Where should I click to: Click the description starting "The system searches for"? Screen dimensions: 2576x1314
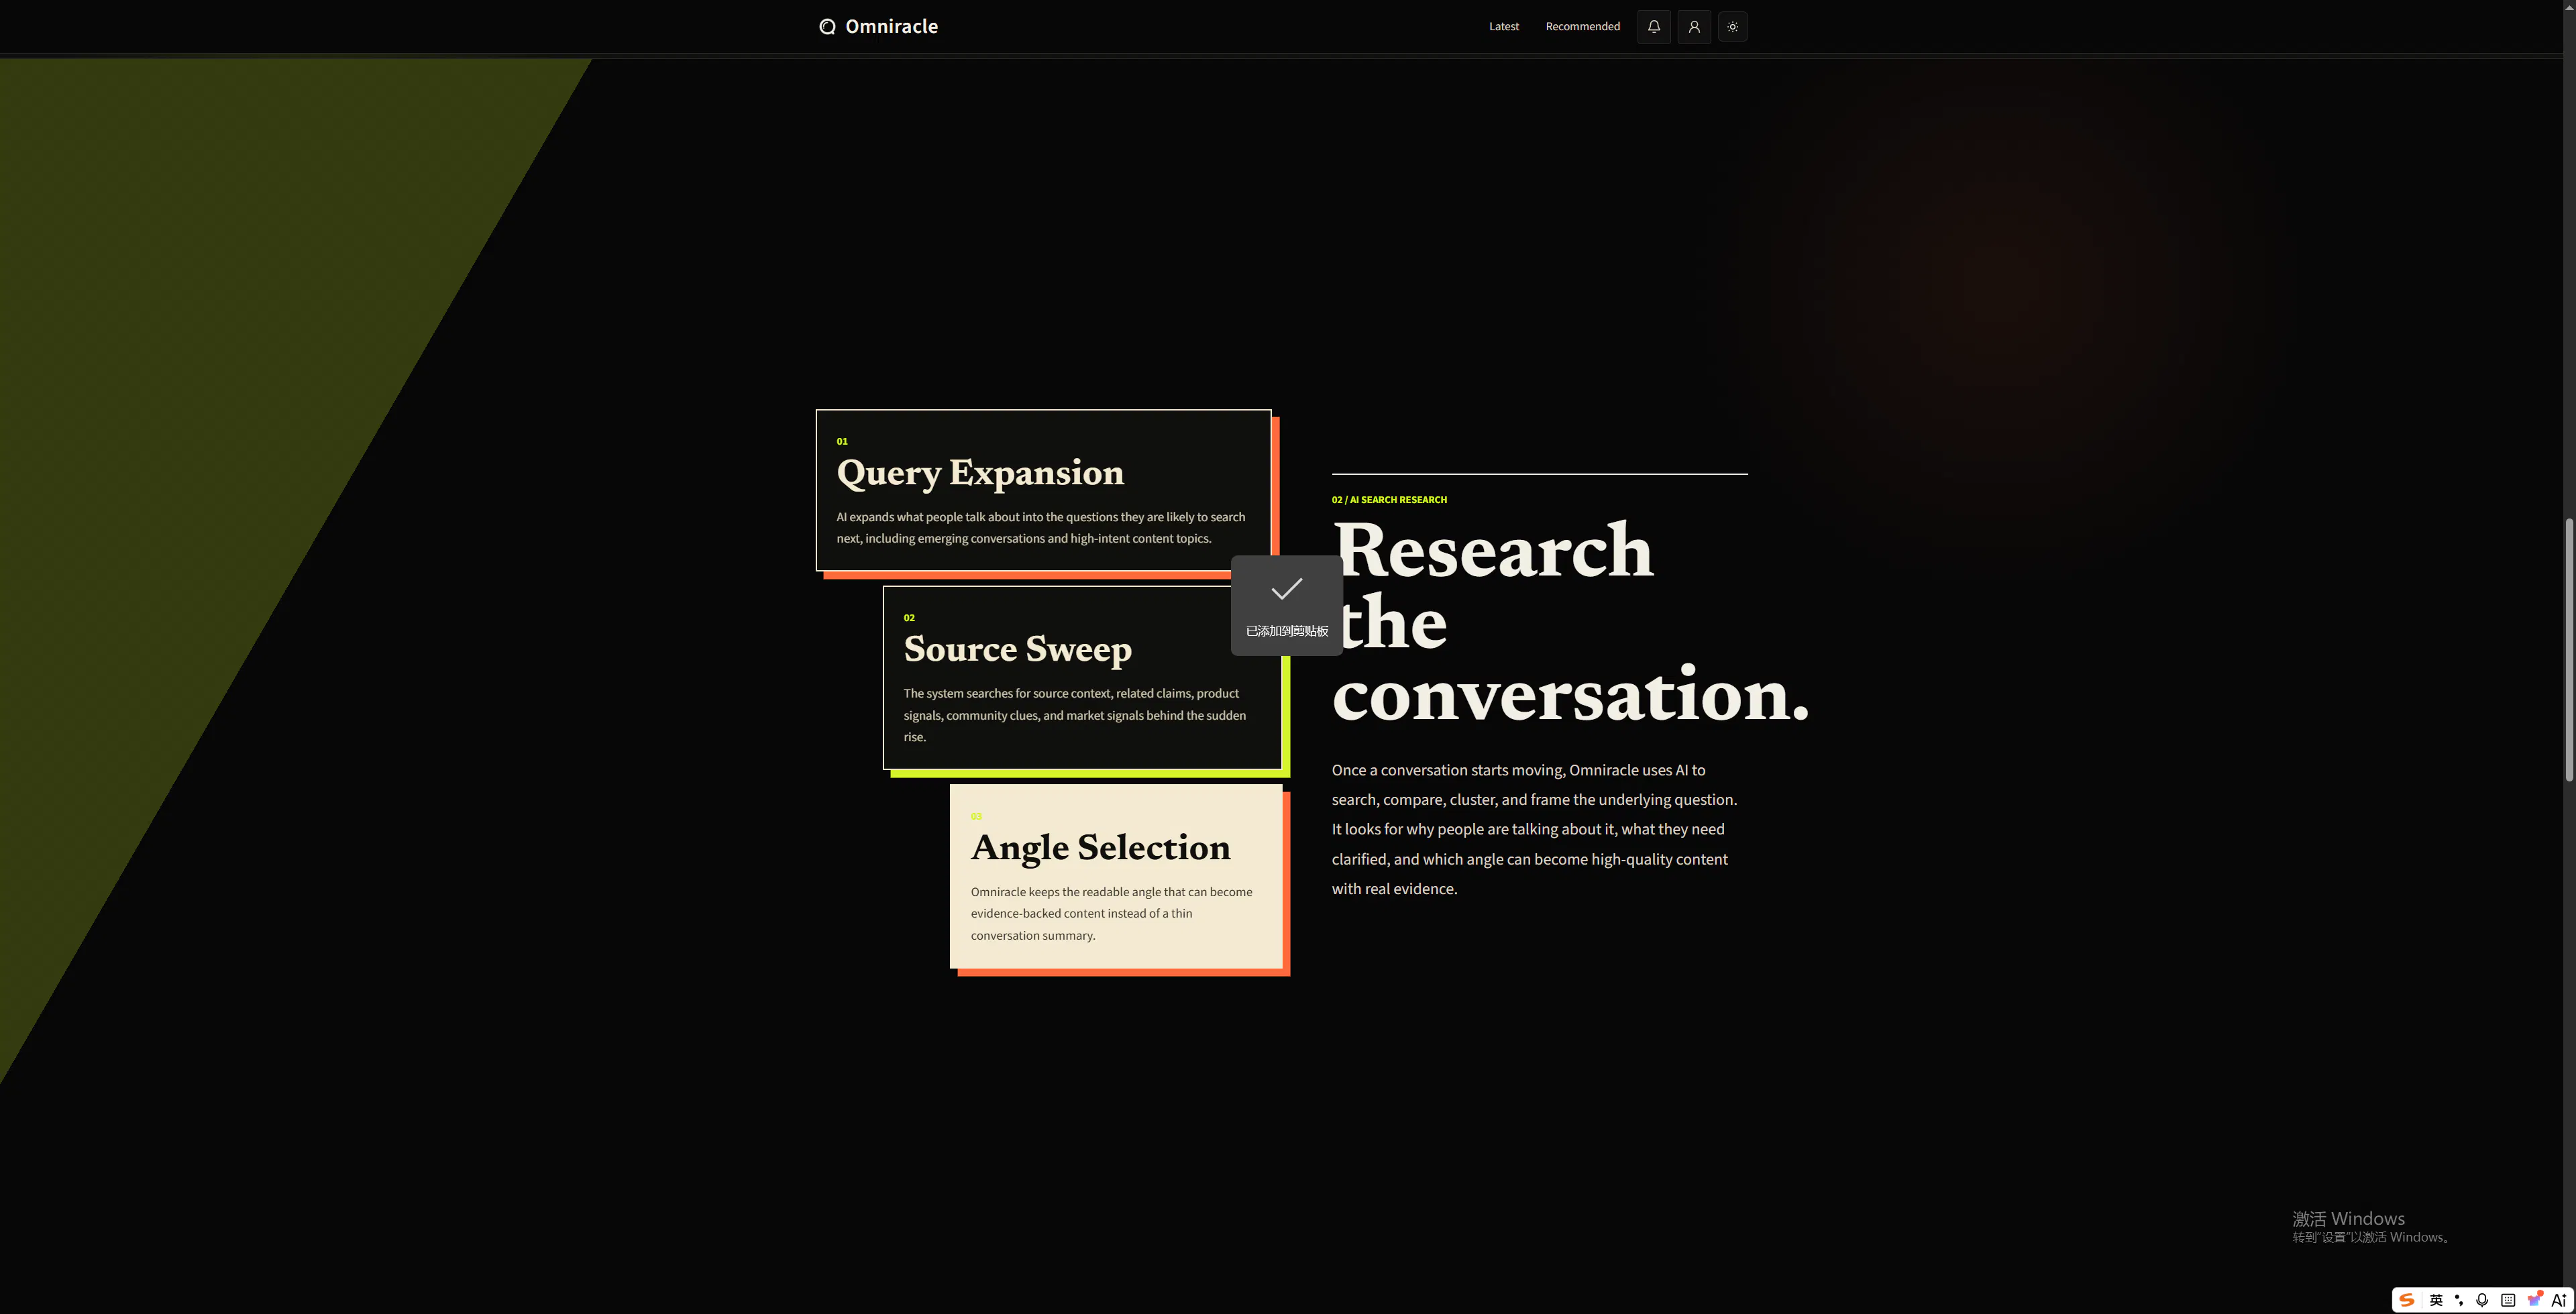pos(1075,715)
